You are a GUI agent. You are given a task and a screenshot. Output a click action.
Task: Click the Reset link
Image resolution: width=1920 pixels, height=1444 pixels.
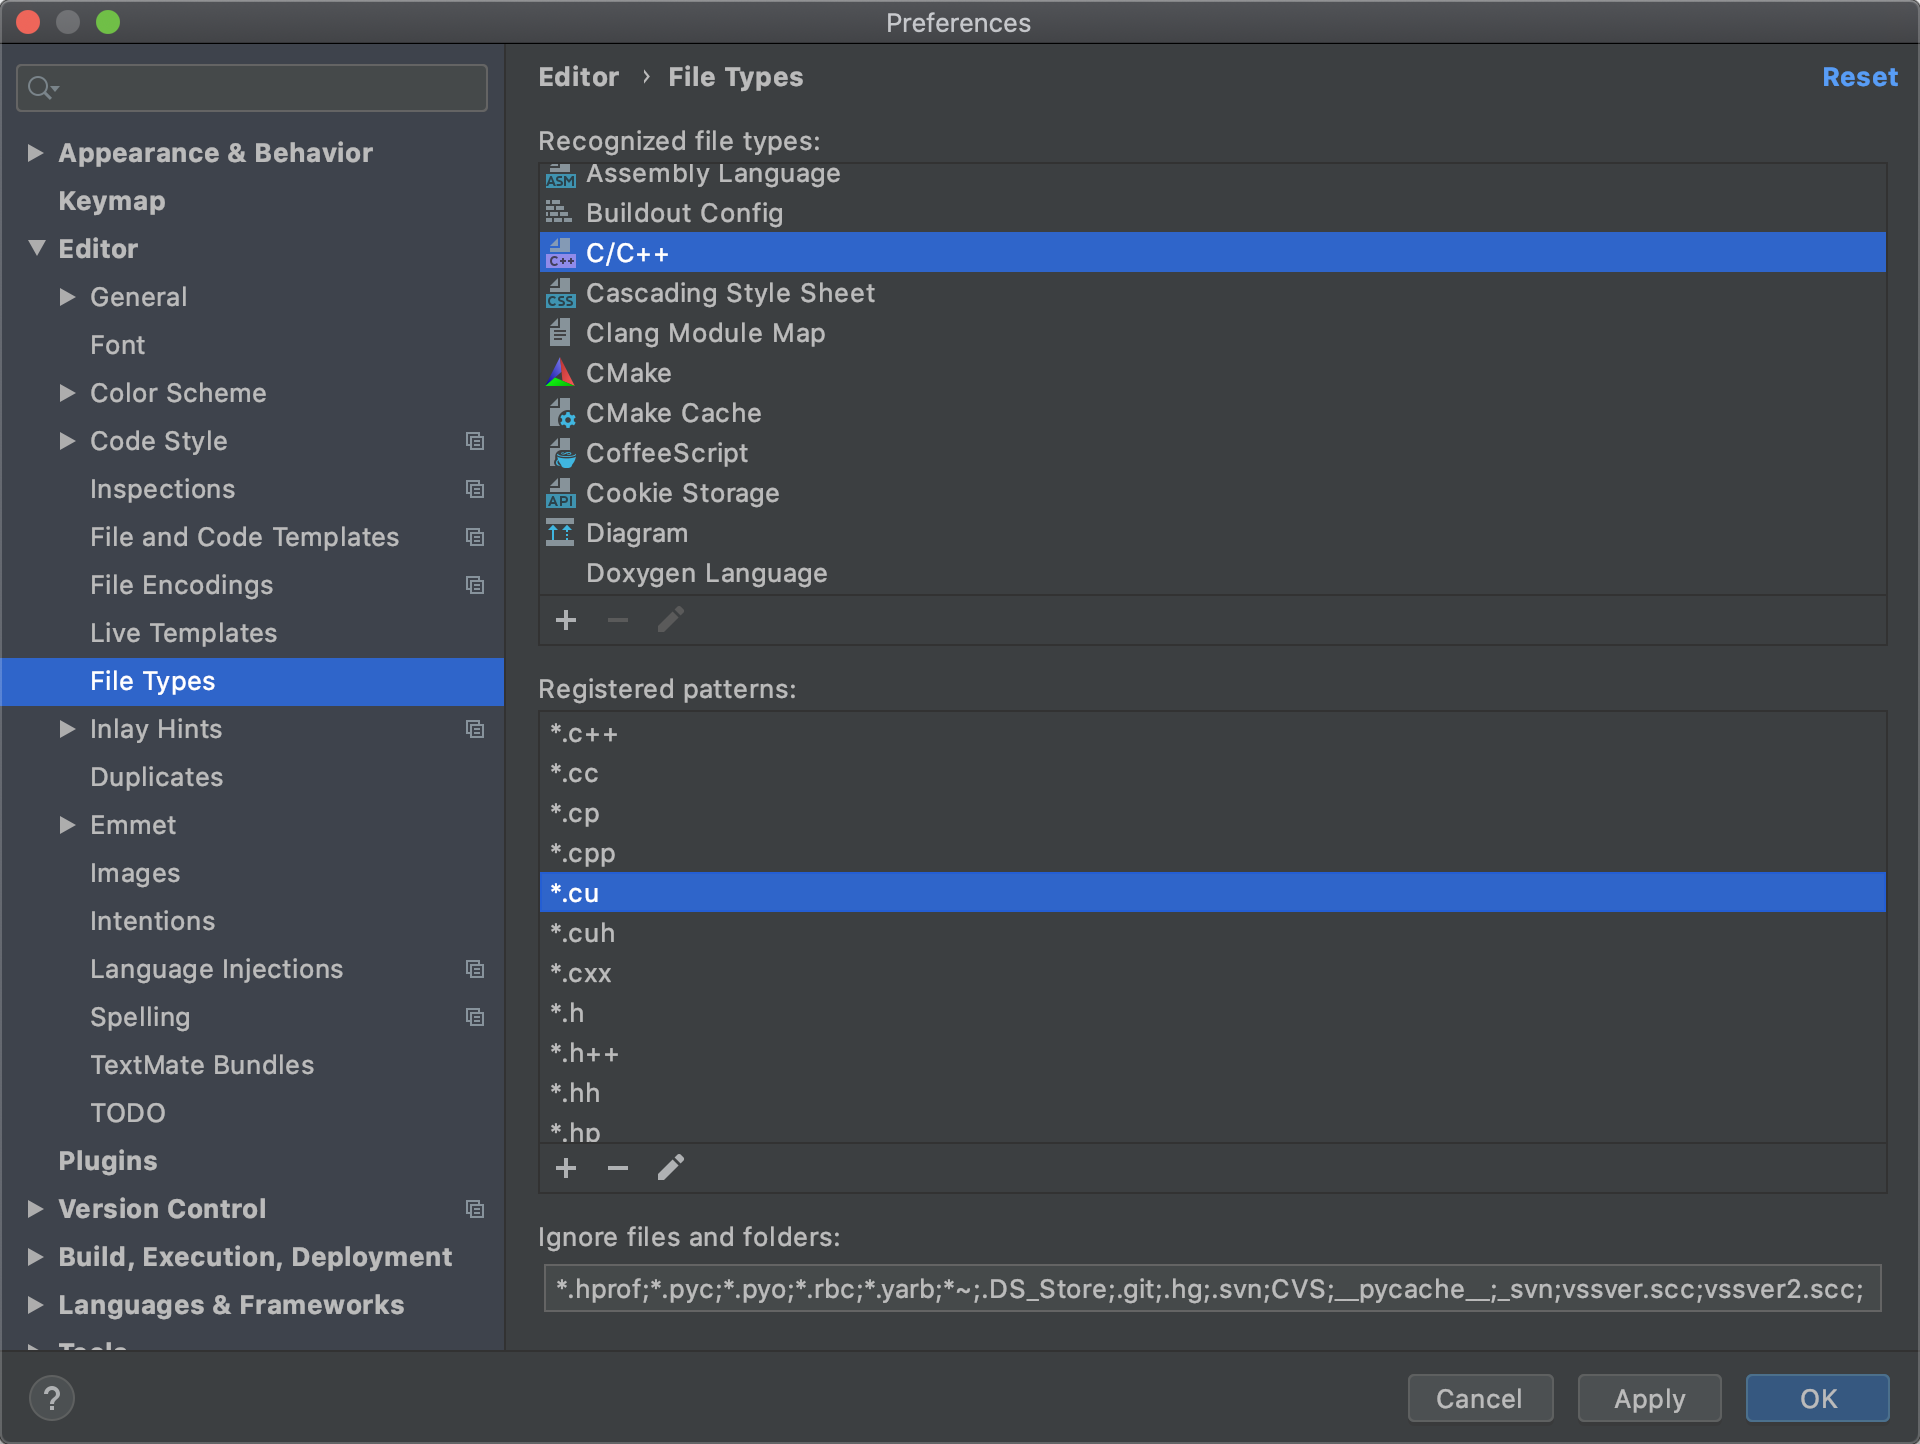pyautogui.click(x=1859, y=77)
